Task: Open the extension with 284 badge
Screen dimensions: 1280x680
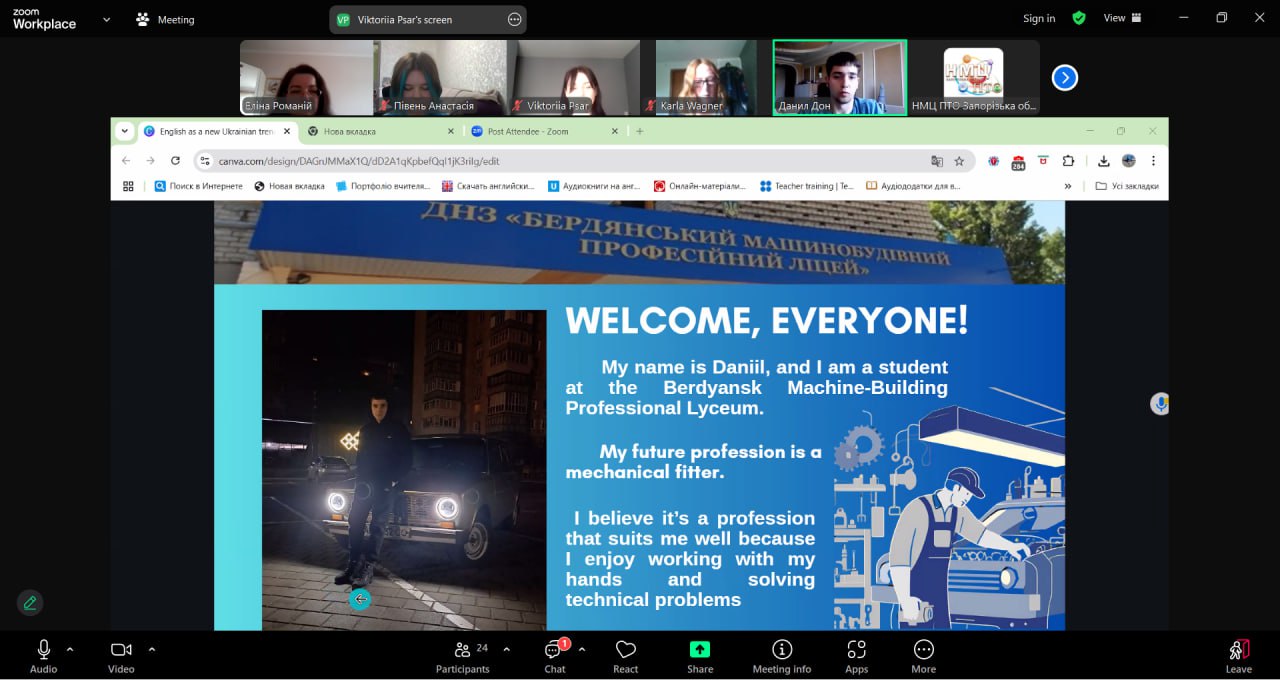Action: (x=1018, y=162)
